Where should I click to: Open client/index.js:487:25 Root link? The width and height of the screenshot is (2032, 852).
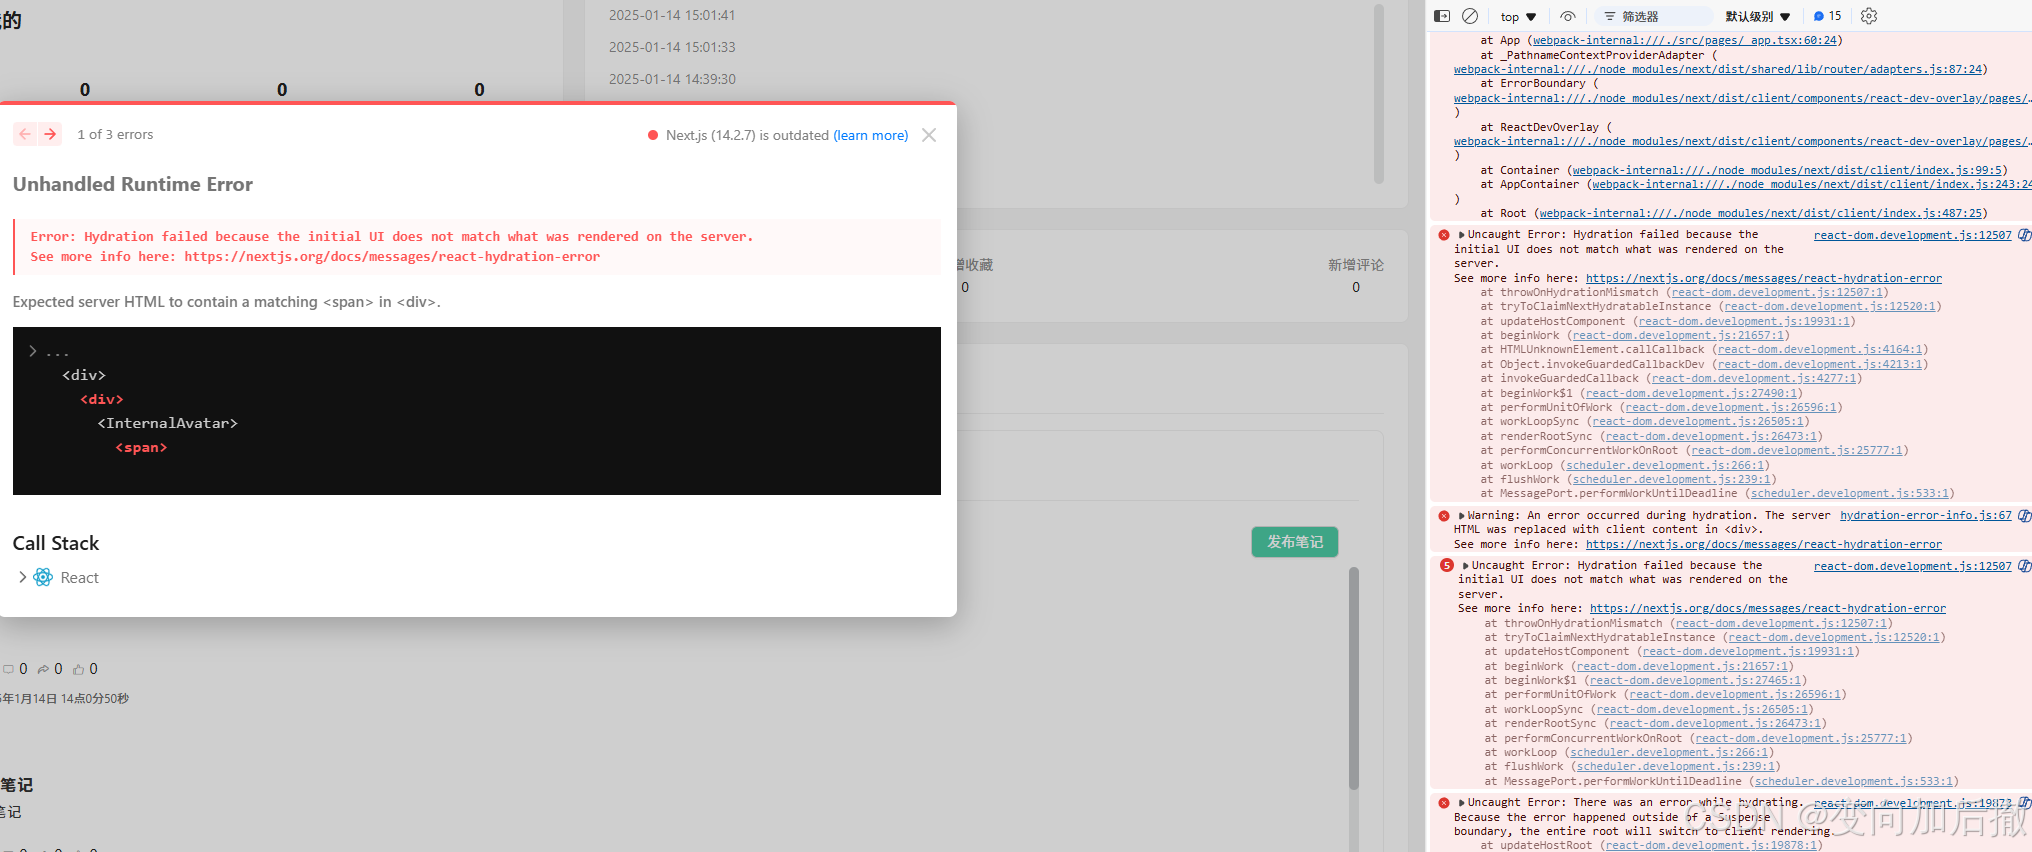(1760, 214)
